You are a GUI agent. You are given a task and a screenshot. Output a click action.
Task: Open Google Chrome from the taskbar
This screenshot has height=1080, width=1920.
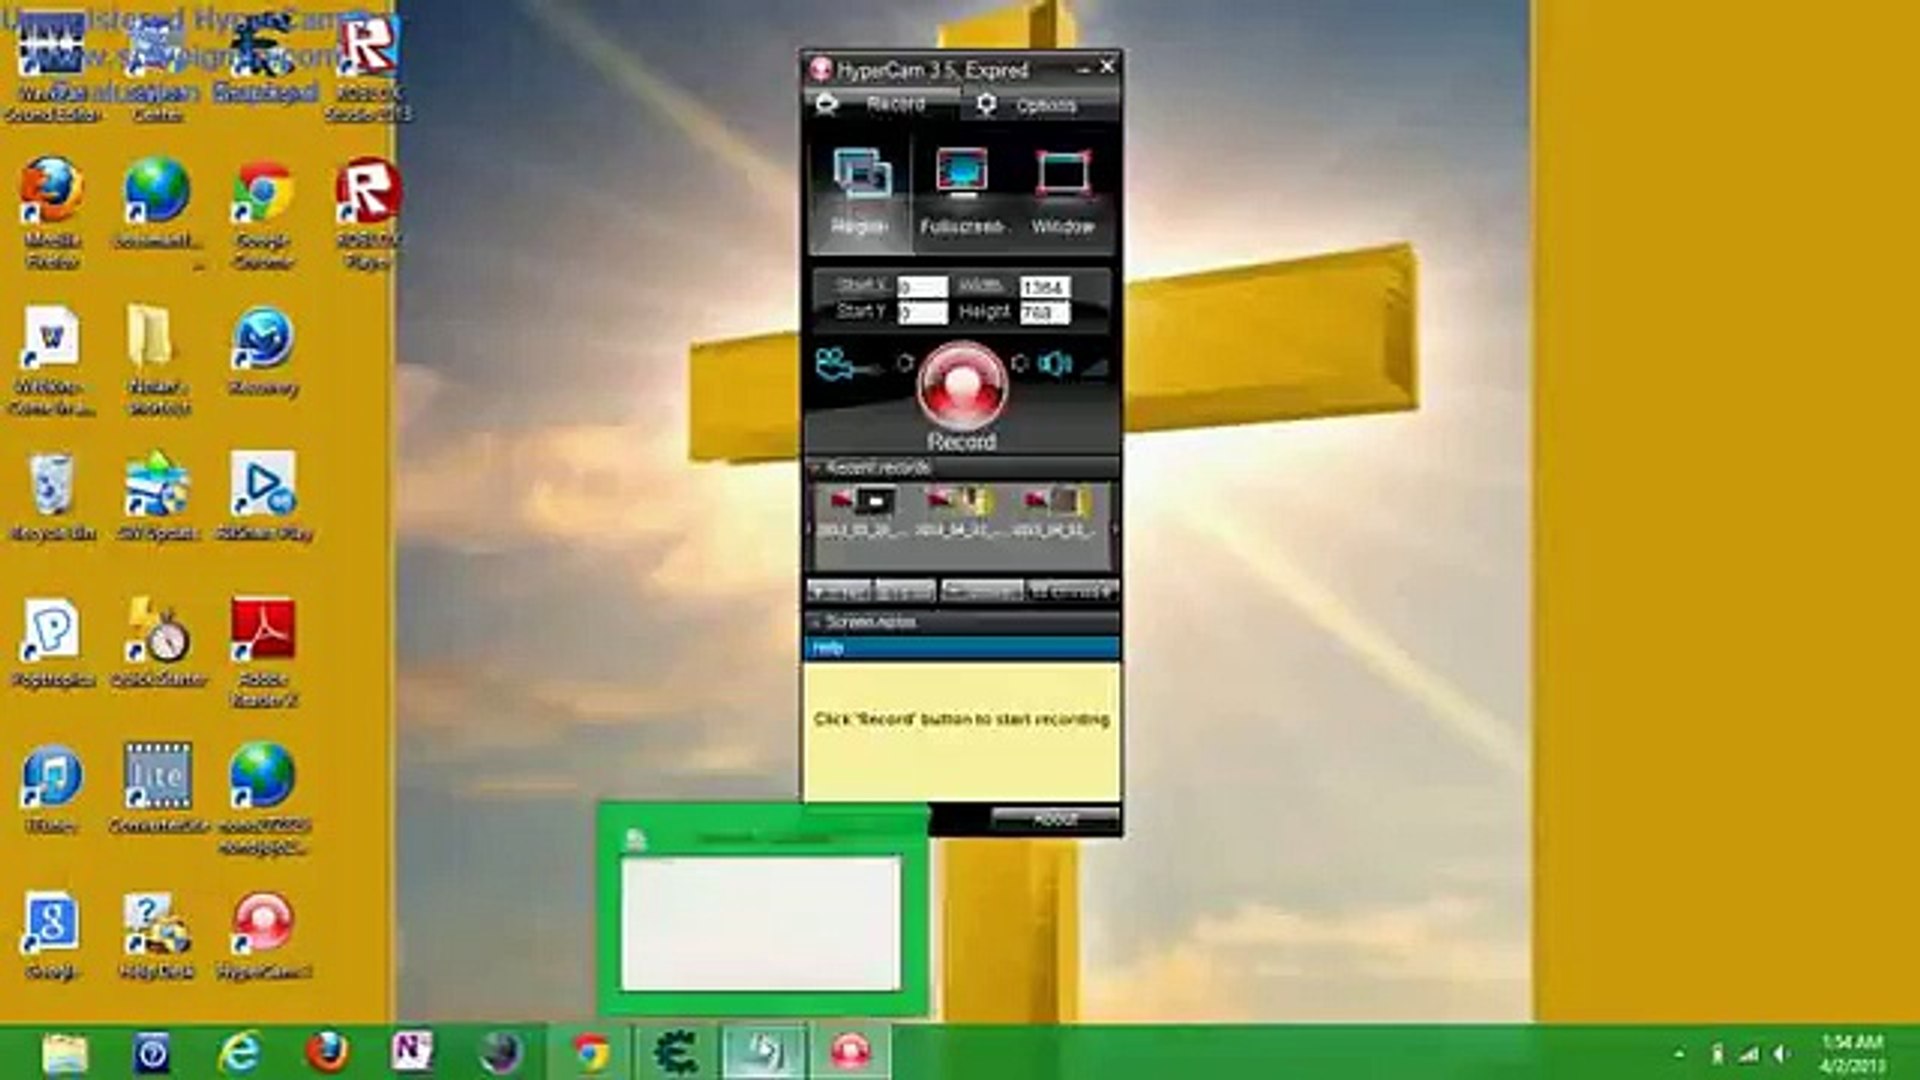[591, 1052]
